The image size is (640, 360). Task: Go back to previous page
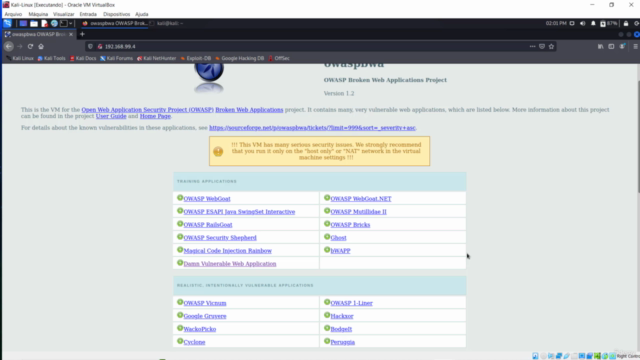click(9, 47)
